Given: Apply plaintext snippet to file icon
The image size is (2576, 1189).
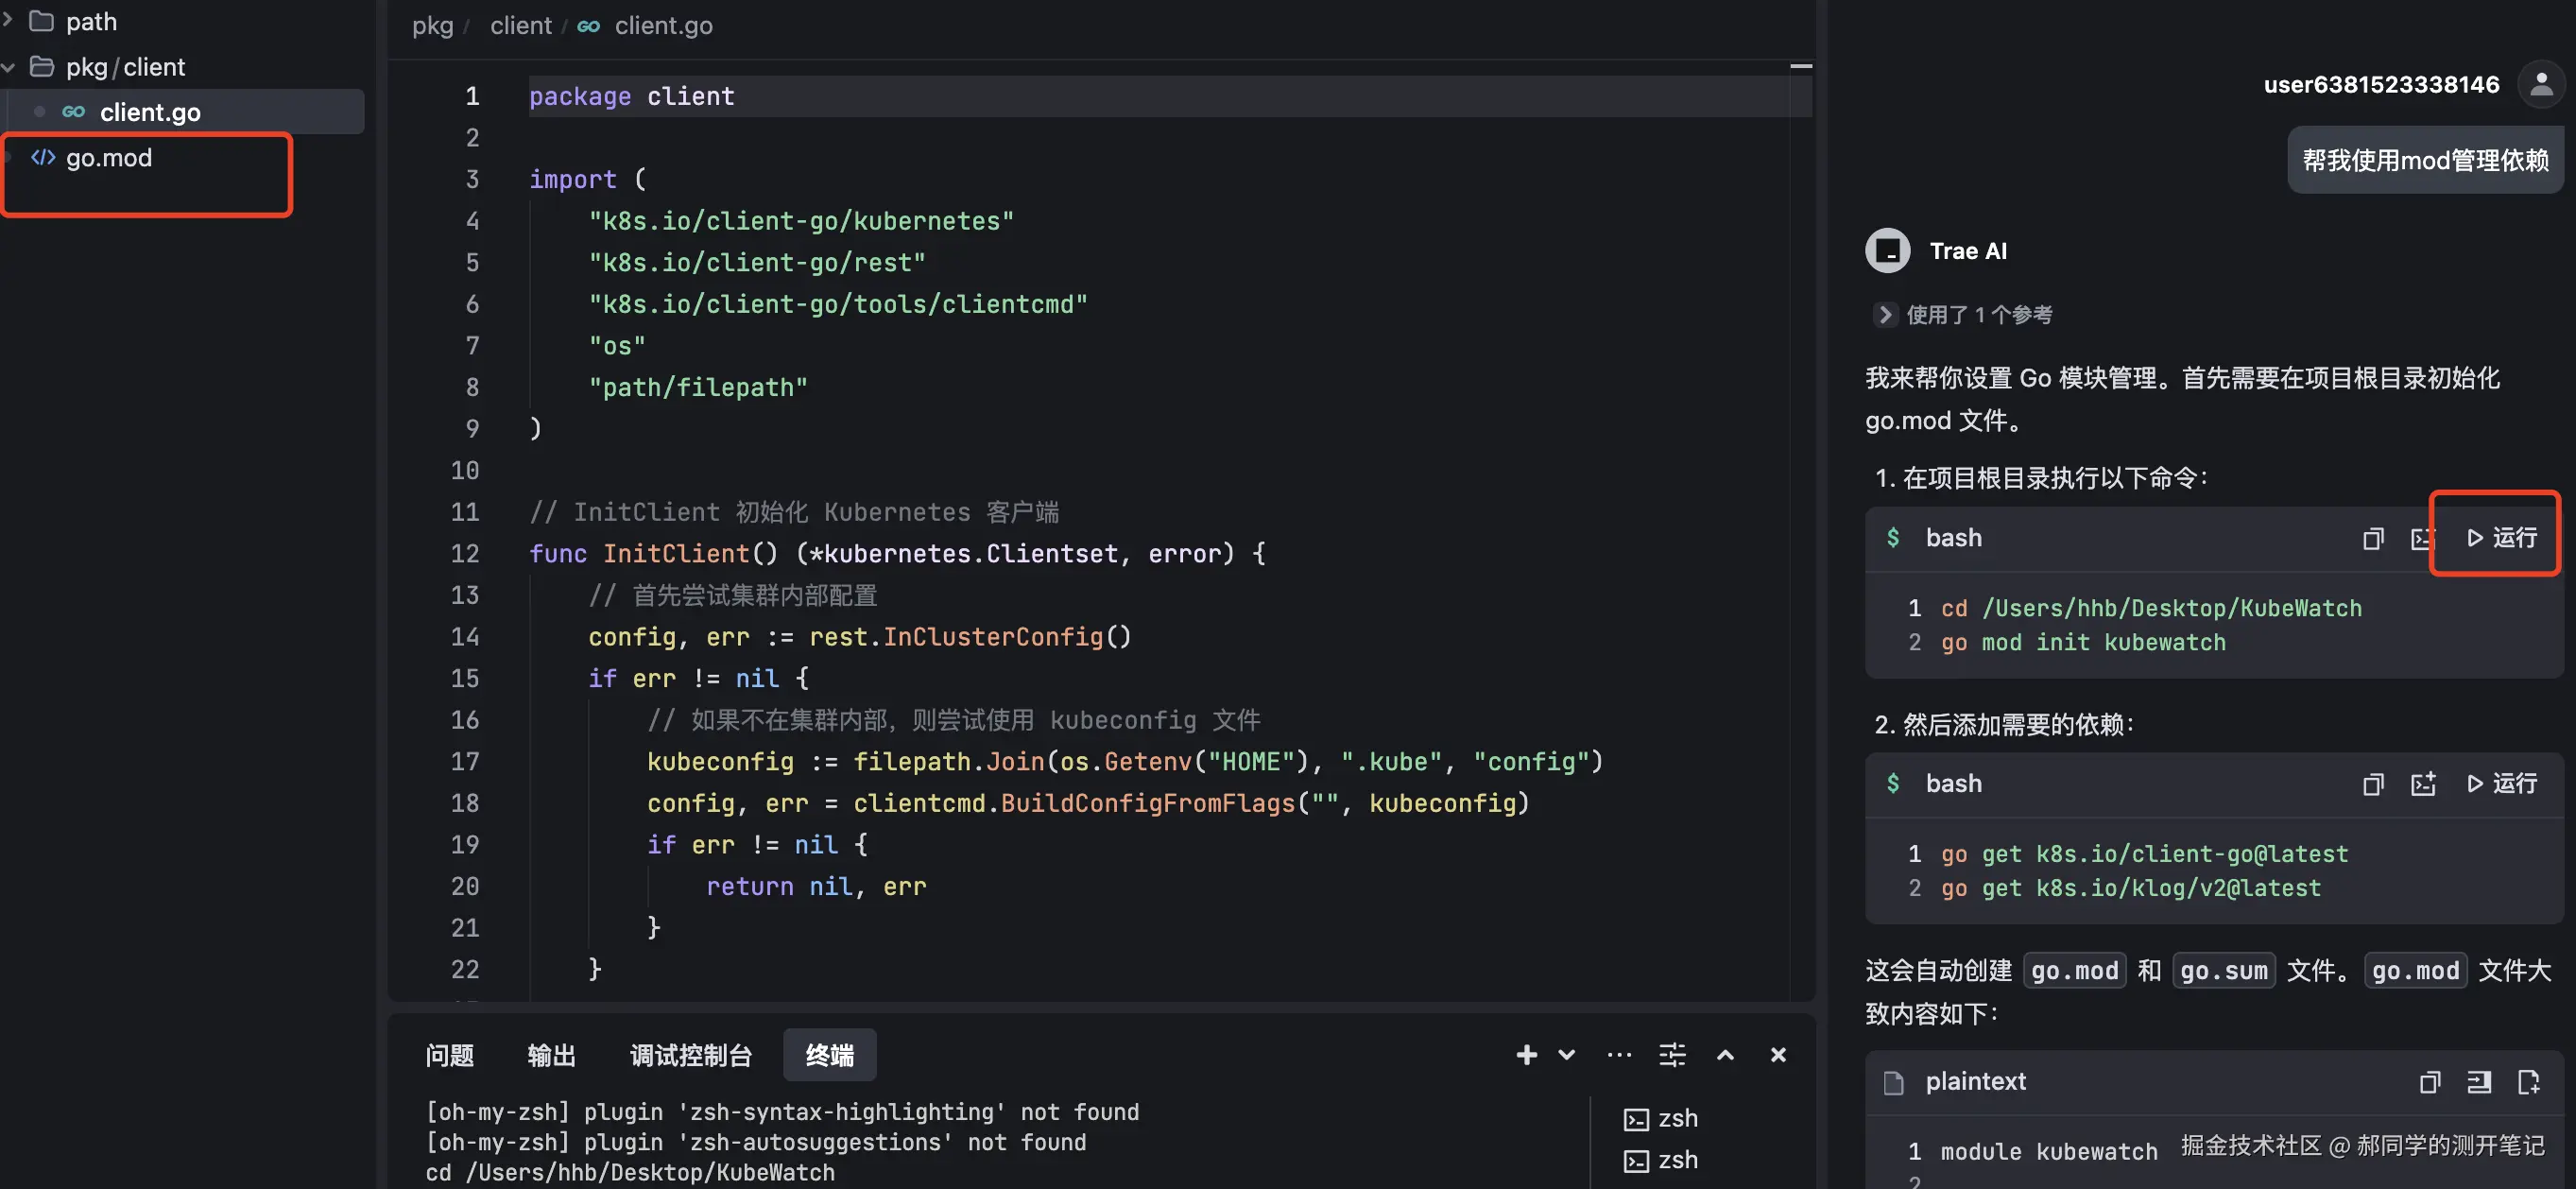Looking at the screenshot, I should point(2478,1082).
